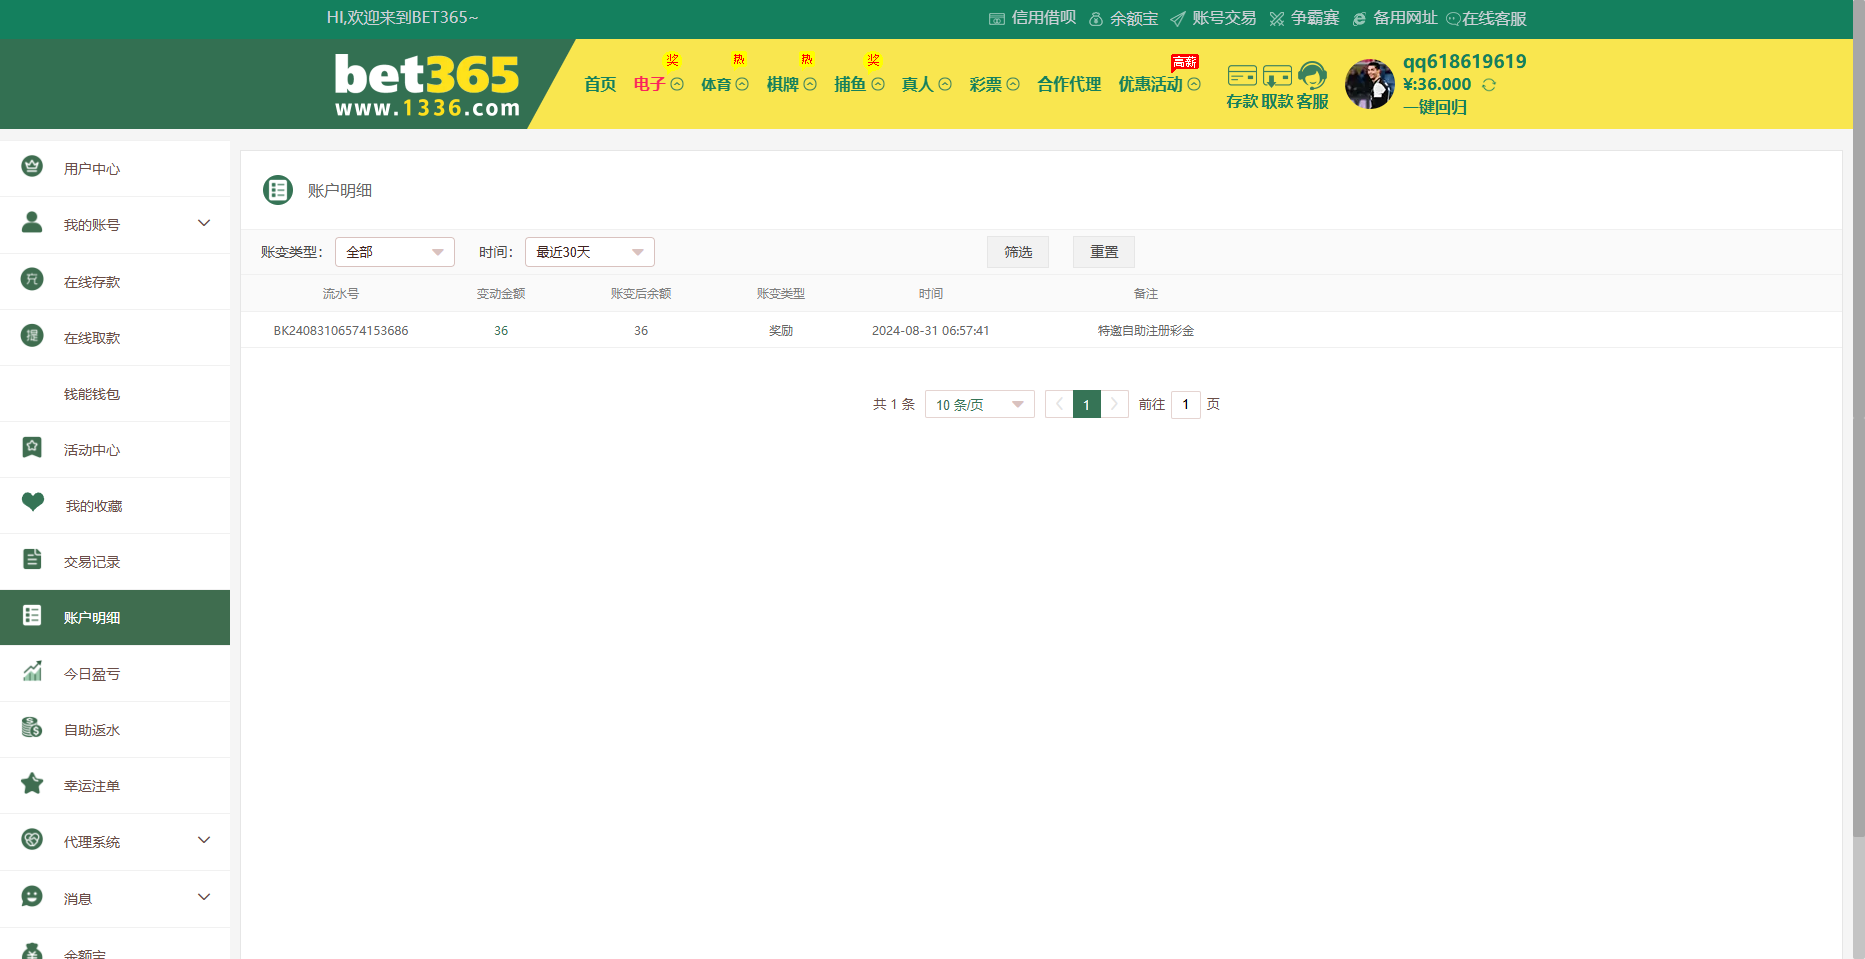Click the 重置 reset button
Image resolution: width=1865 pixels, height=959 pixels.
pos(1103,252)
